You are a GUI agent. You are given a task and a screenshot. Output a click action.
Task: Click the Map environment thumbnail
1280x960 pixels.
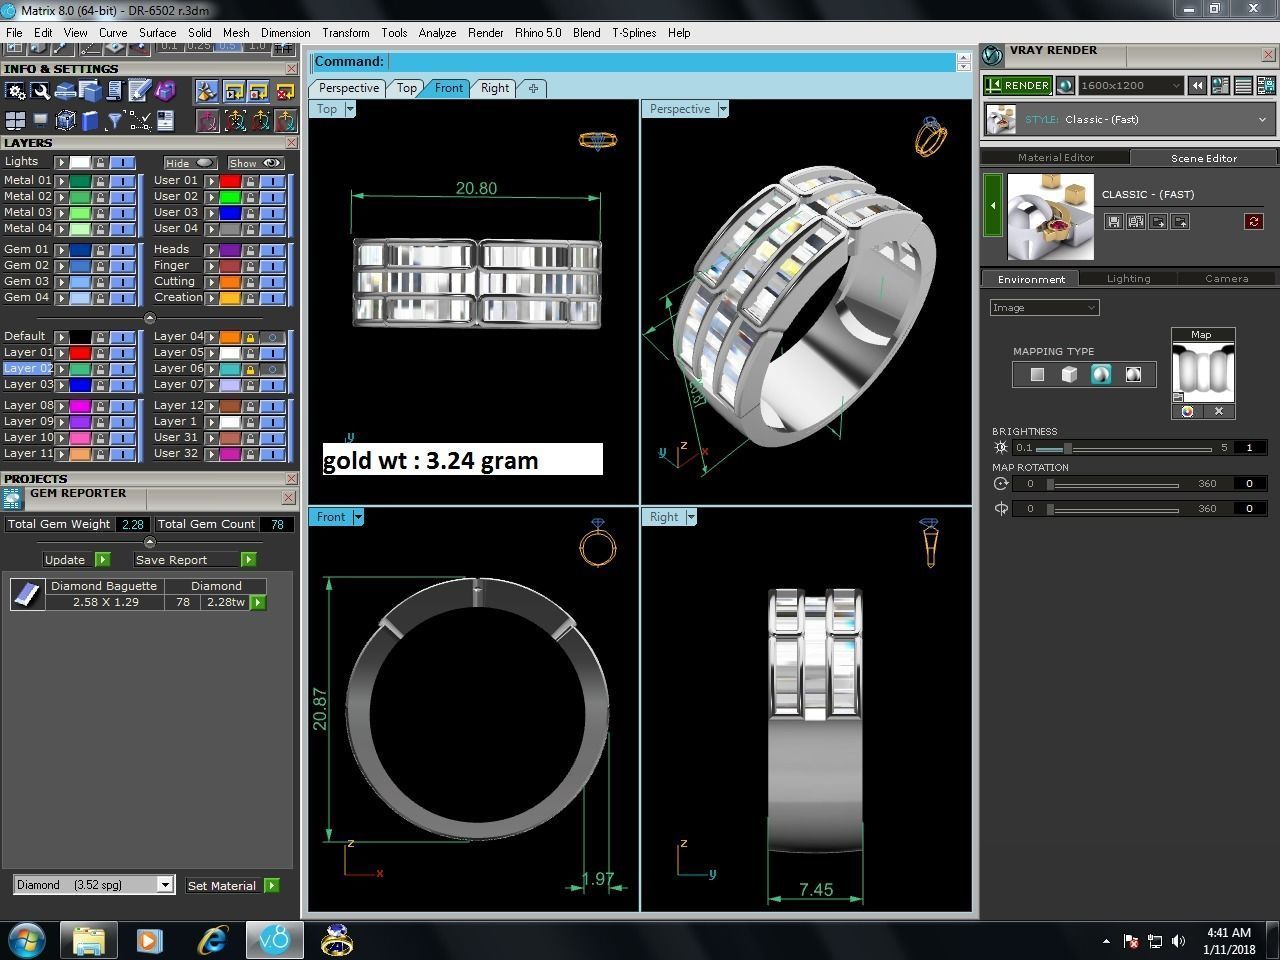1202,372
